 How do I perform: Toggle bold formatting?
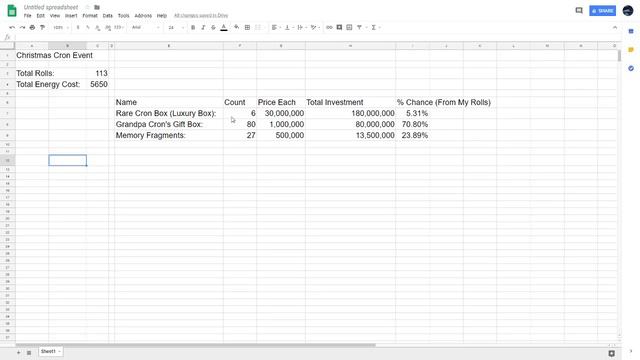(193, 27)
